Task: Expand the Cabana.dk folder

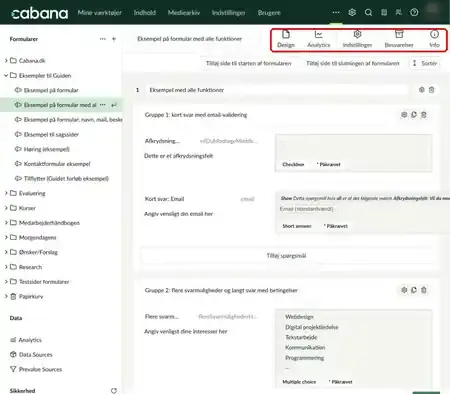Action: pyautogui.click(x=6, y=61)
